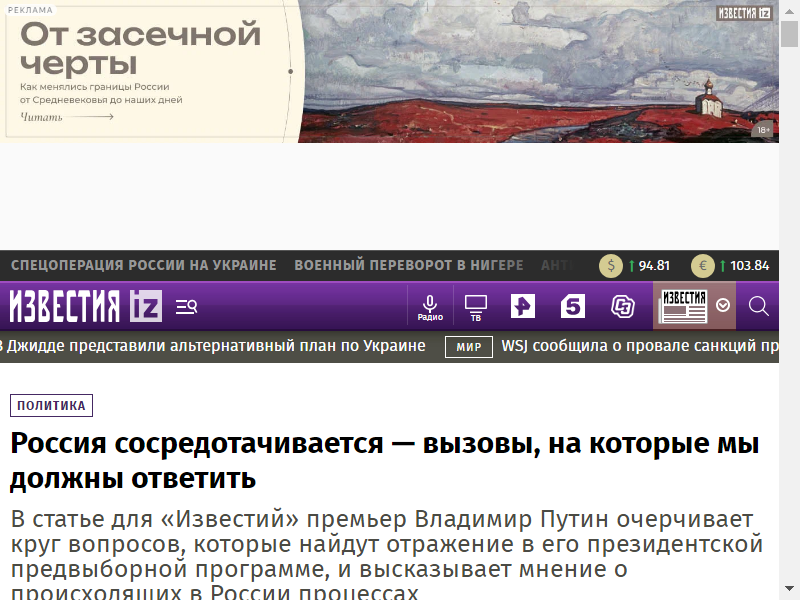The image size is (800, 600).
Task: Open the menu search hamburger icon
Action: [186, 306]
